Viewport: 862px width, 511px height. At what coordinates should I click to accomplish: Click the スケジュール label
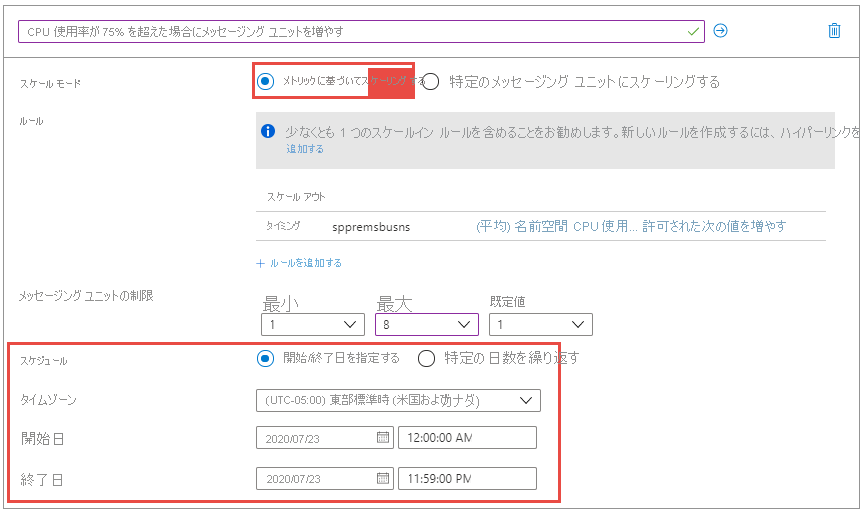coord(43,361)
